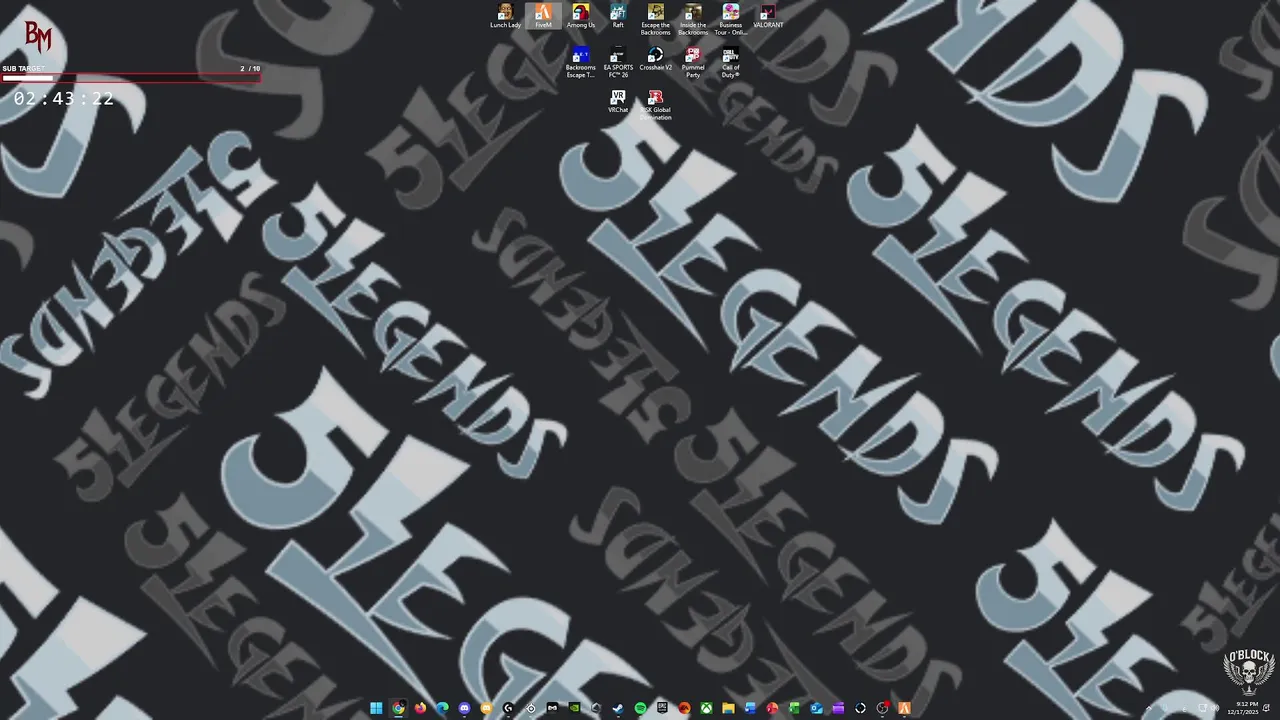Open the Business Tour desktop icon
Viewport: 1280px width, 720px height.
point(731,19)
